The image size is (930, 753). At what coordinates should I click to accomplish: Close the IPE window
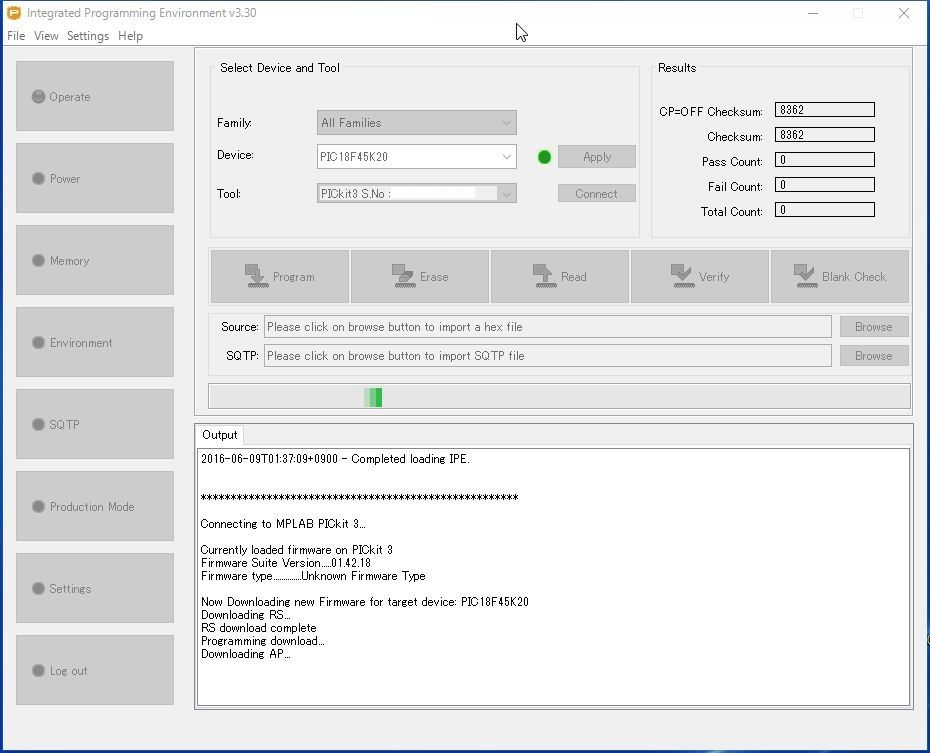pyautogui.click(x=903, y=13)
